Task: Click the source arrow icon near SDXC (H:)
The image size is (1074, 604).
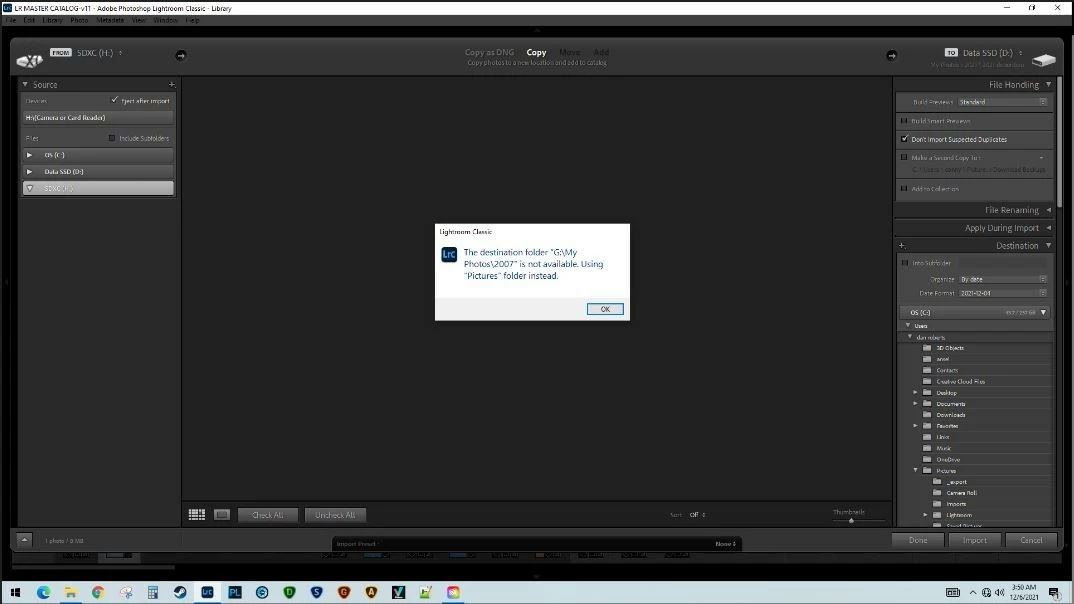Action: (x=181, y=55)
